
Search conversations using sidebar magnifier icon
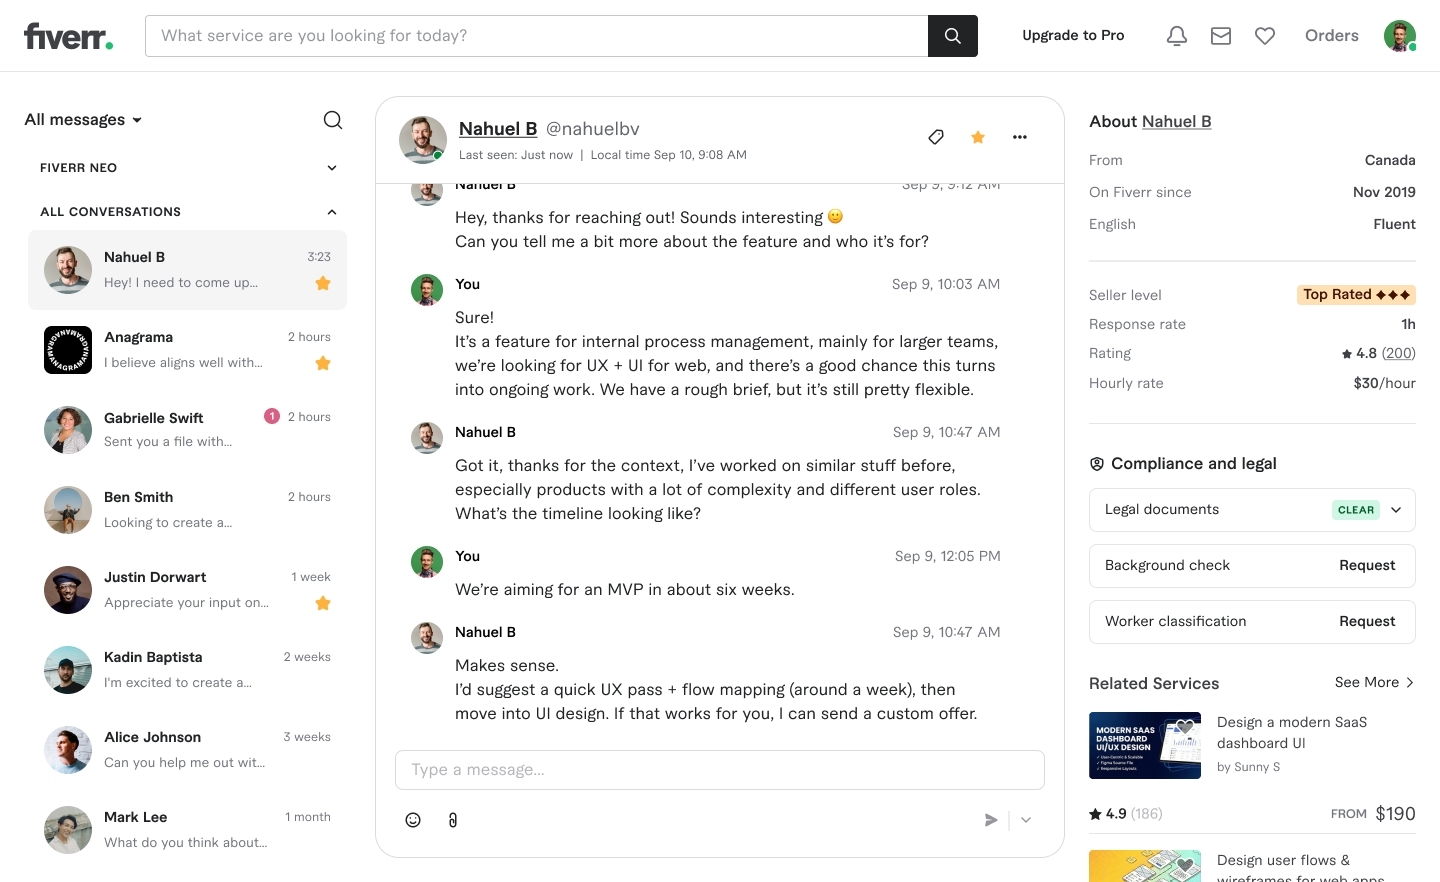(333, 120)
